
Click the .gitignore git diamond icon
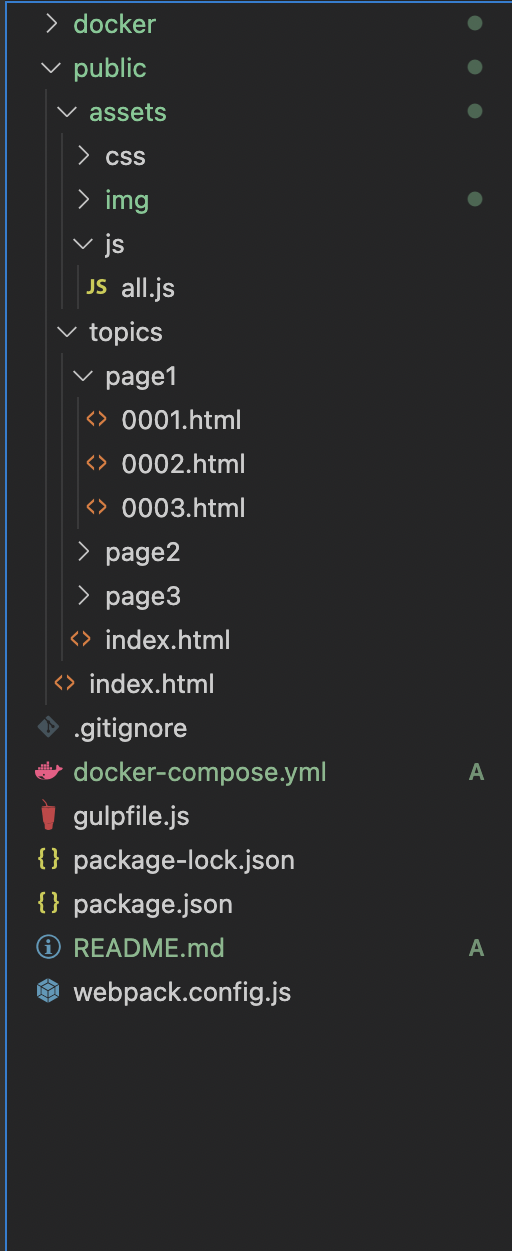pyautogui.click(x=48, y=728)
